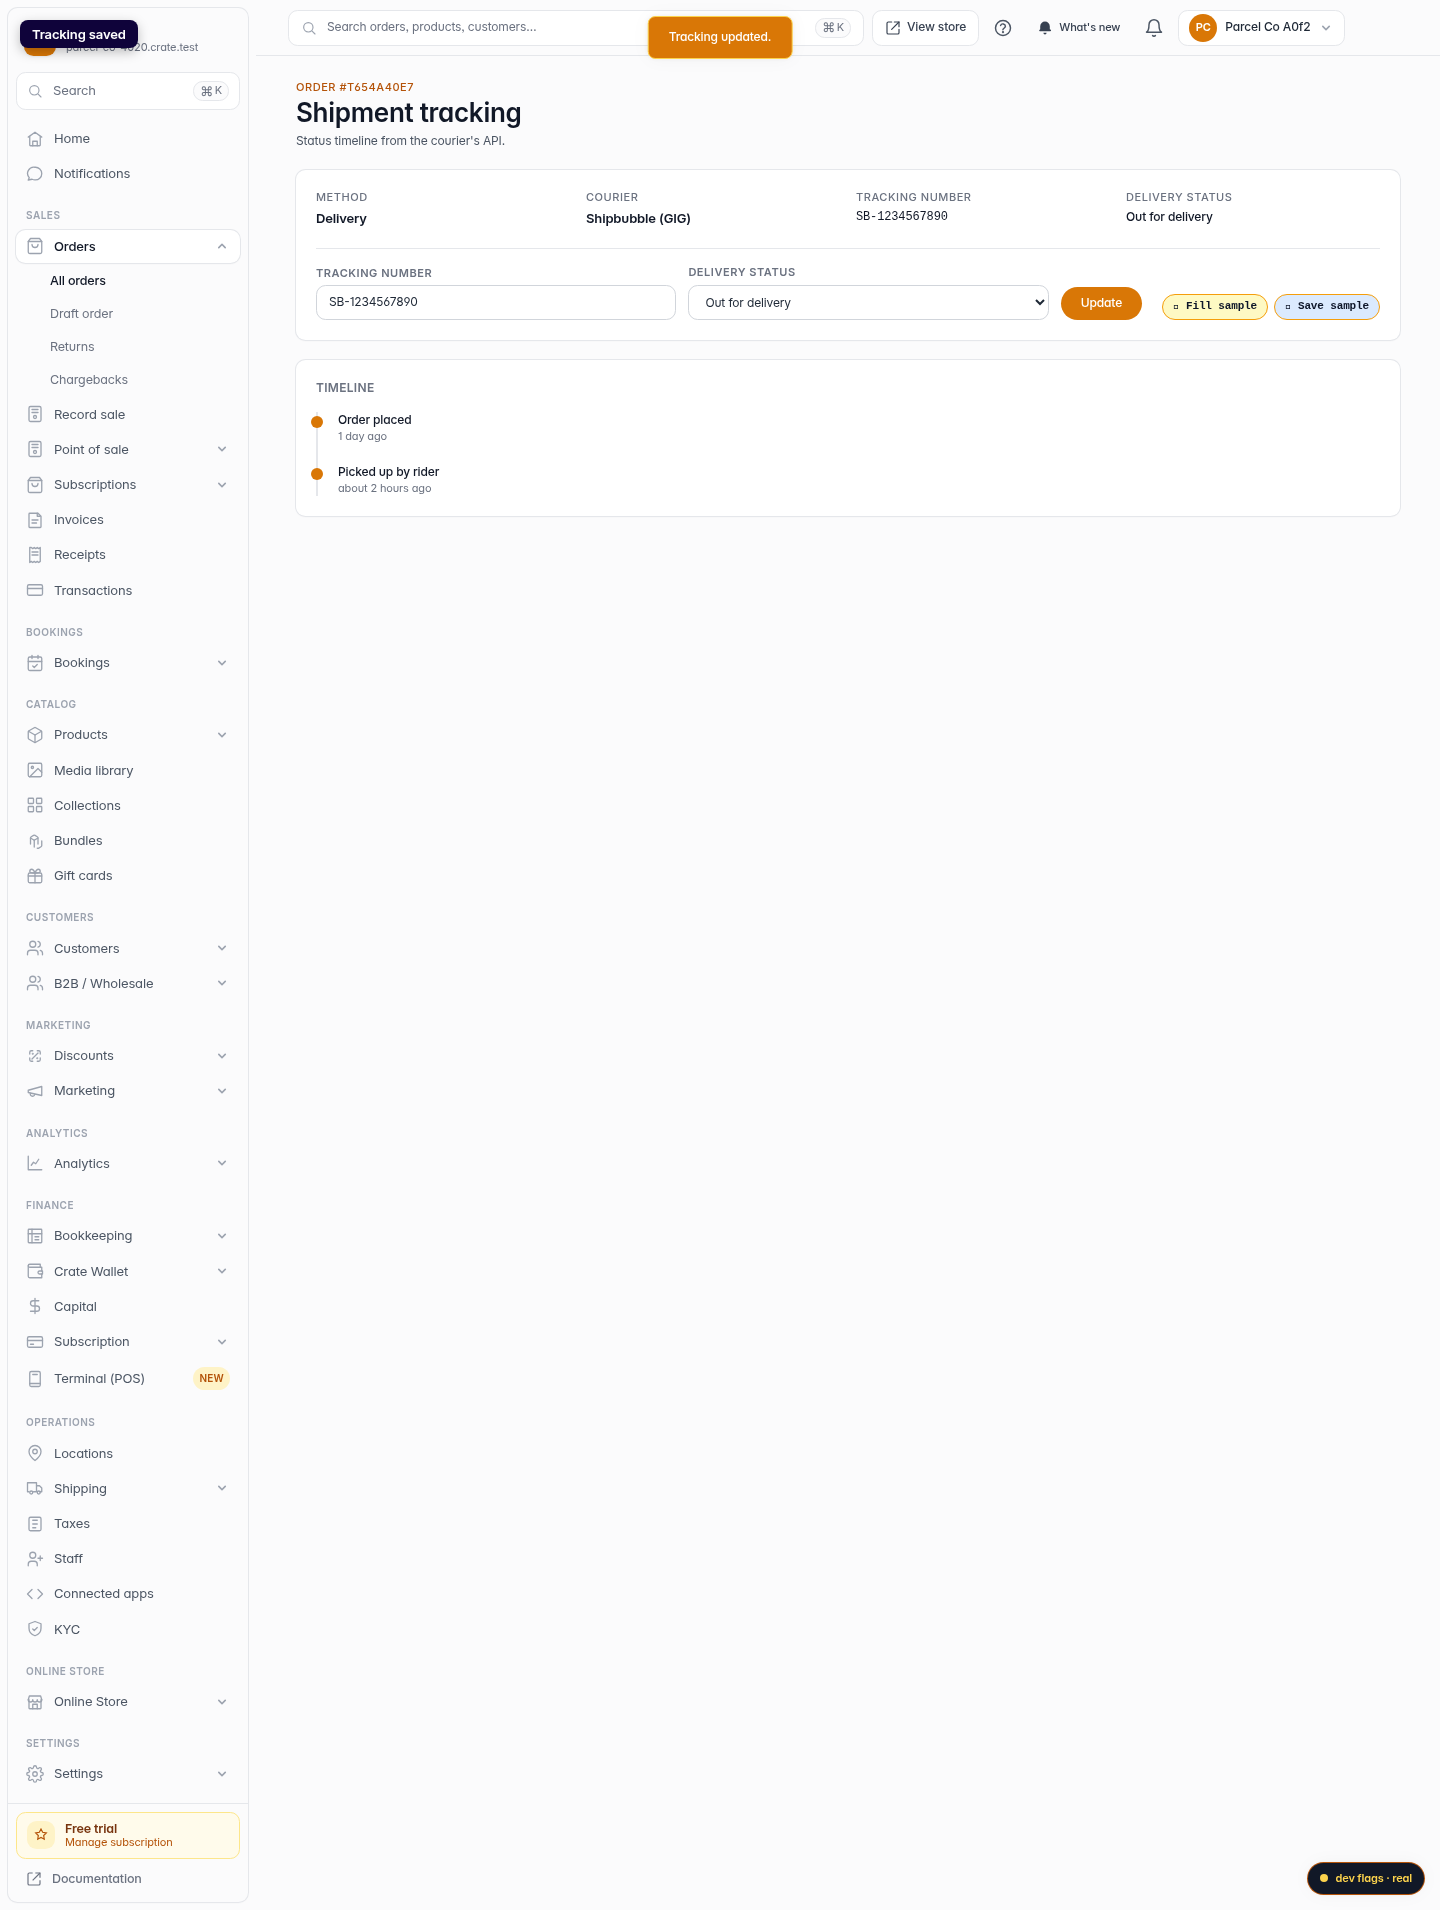
Task: Click Shipbubble (GIG) courier text
Action: point(638,219)
